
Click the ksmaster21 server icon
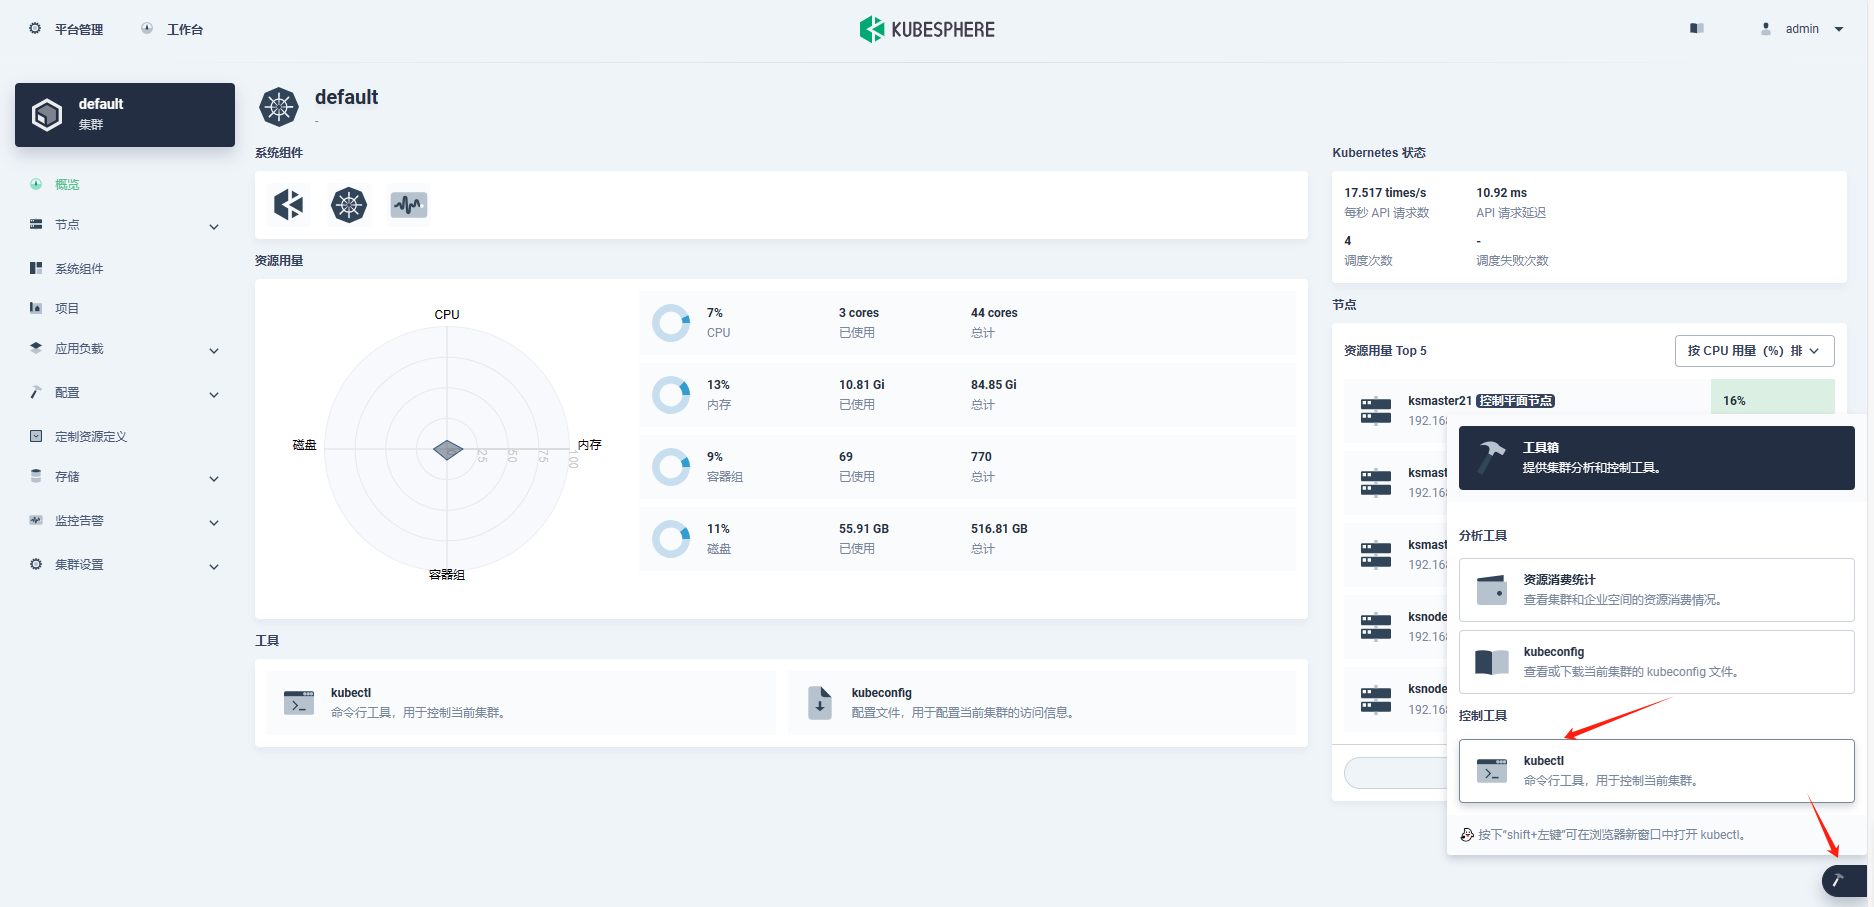point(1376,410)
